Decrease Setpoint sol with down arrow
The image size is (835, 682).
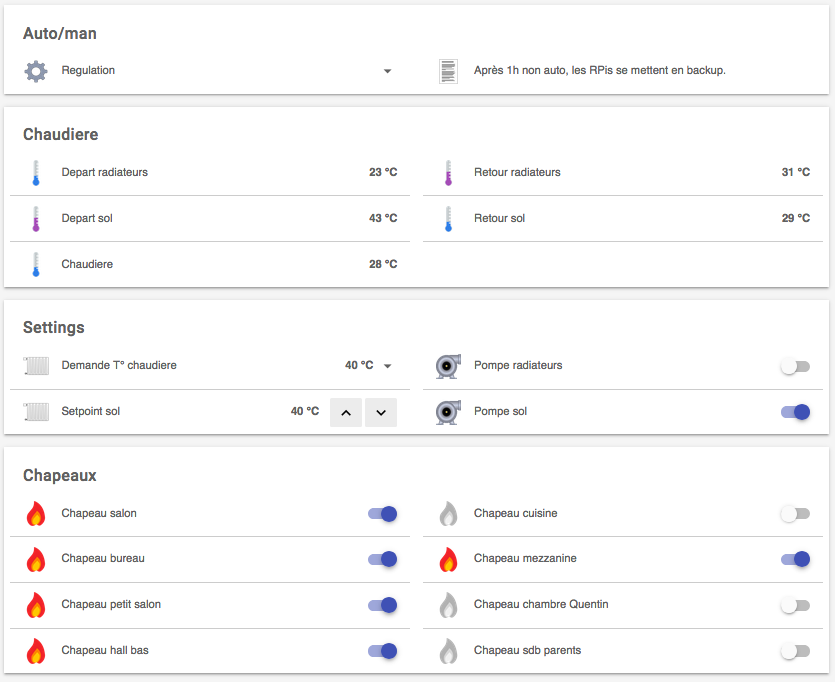(381, 413)
